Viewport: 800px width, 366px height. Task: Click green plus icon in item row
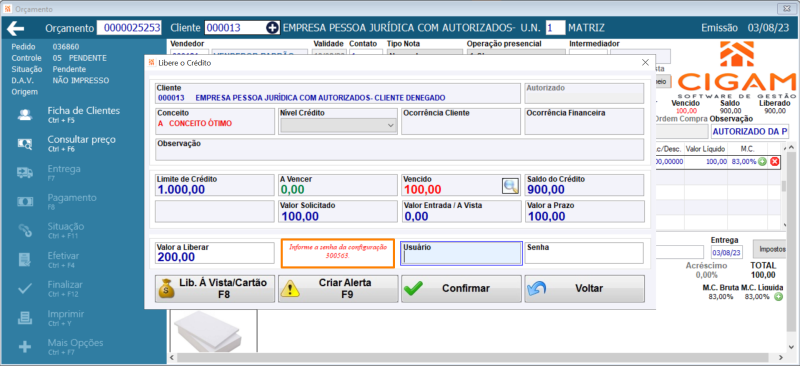tap(762, 162)
